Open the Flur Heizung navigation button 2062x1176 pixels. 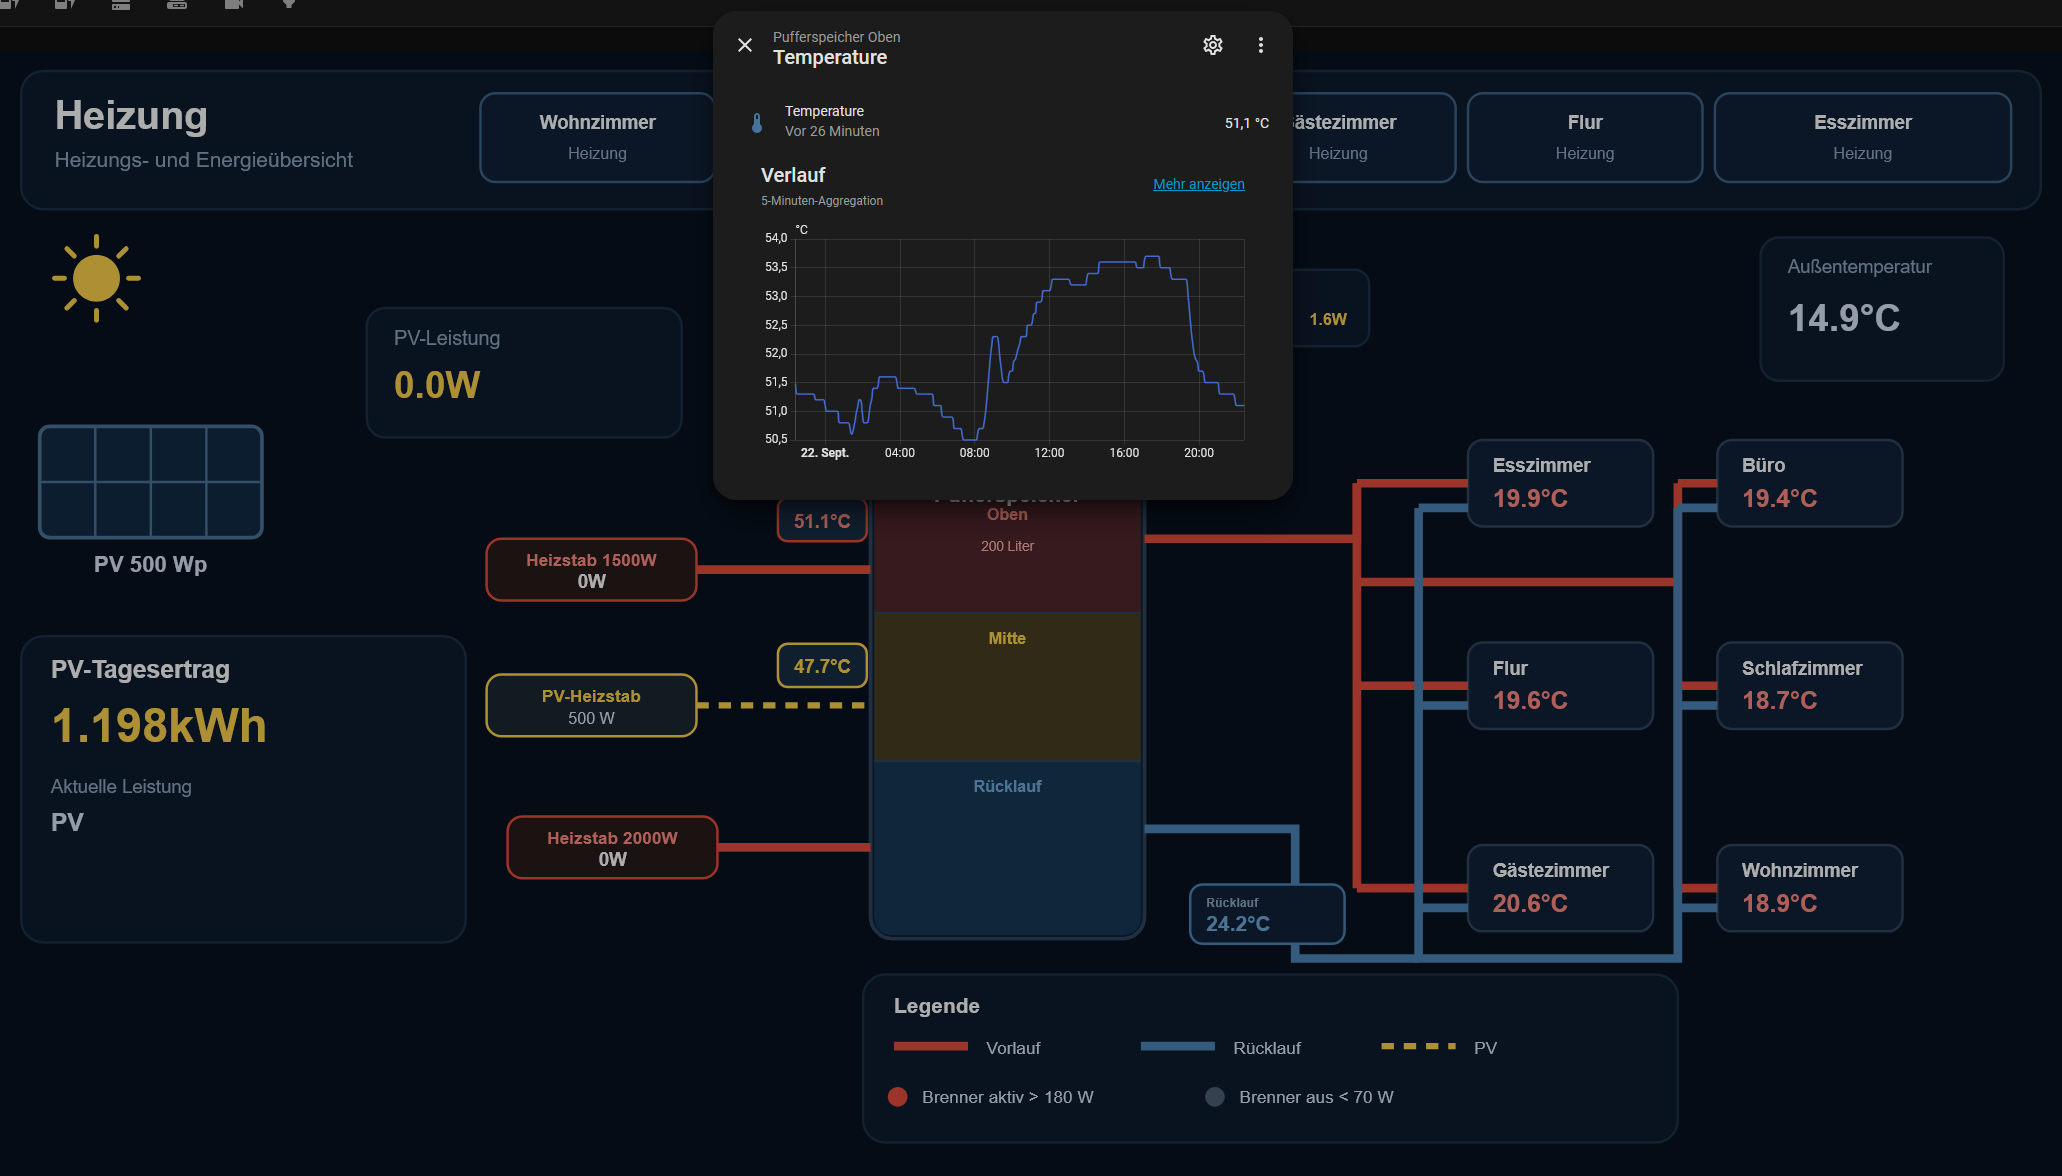(x=1585, y=137)
